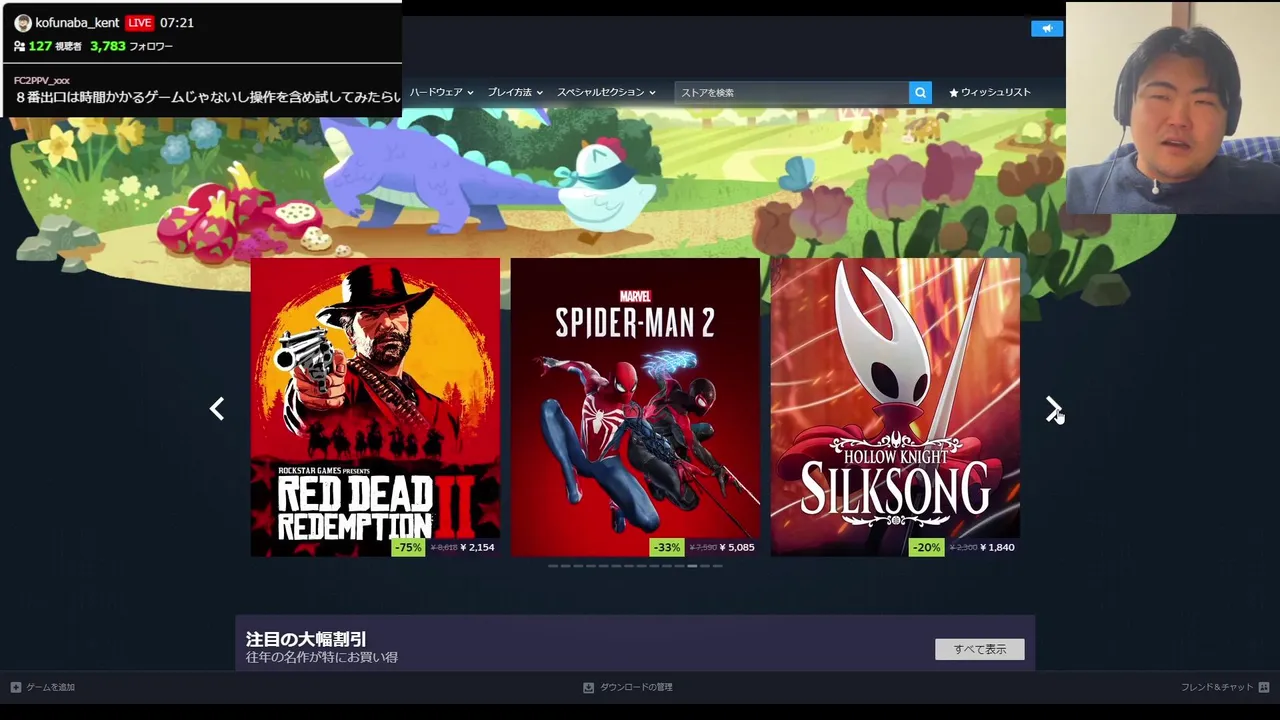This screenshot has width=1280, height=720.
Task: Click the -33% discount badge
Action: tap(667, 547)
